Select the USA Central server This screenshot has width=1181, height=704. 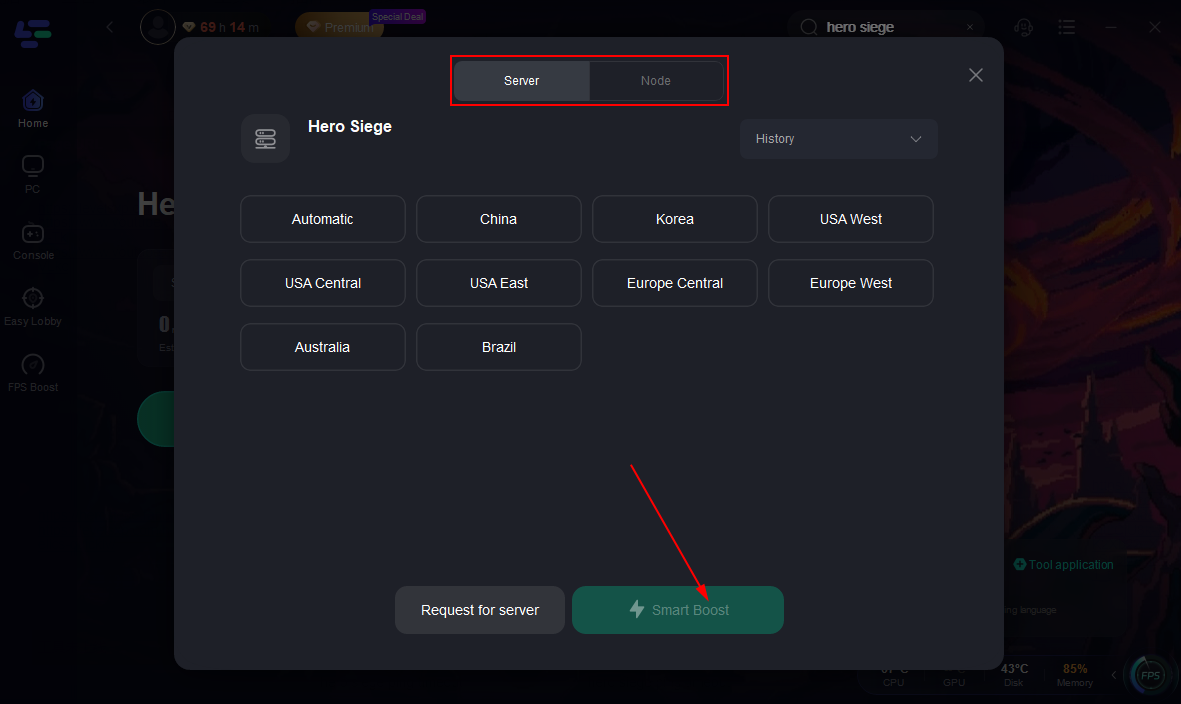click(x=322, y=283)
